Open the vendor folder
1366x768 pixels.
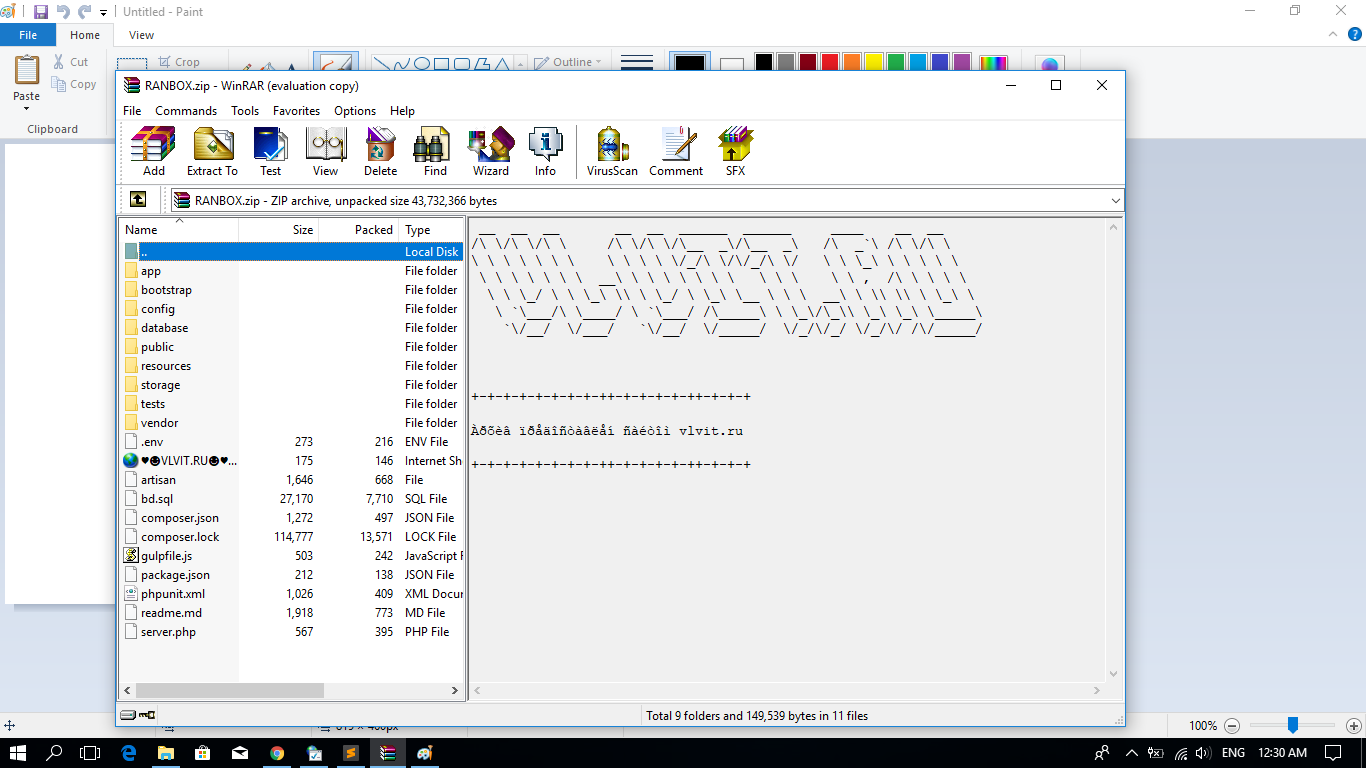click(x=159, y=423)
